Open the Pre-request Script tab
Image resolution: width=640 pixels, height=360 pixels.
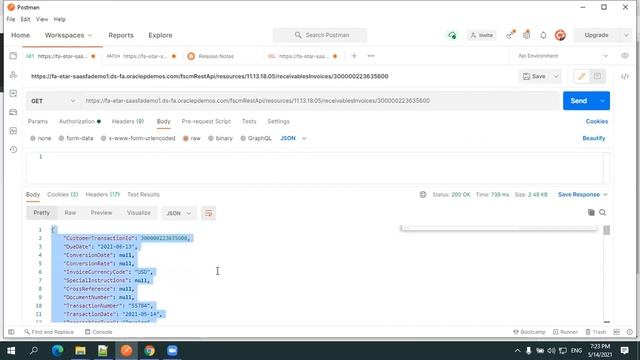coord(206,122)
